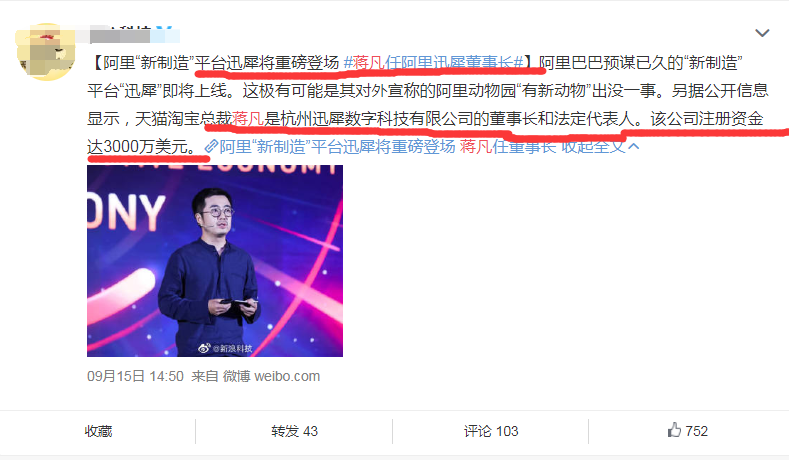Open hashtag #蒋凡任阿里迅犀董事长#
Screen dimensions: 789x460
[x=433, y=63]
